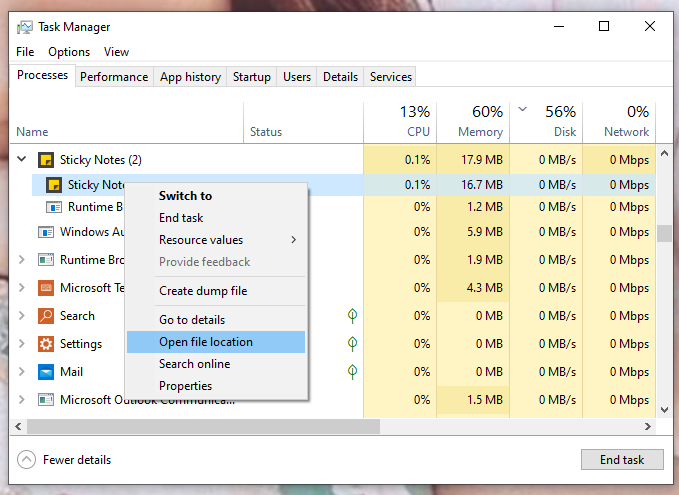Click the horizontal scrollbar thumb
Viewport: 679px width, 495px height.
pos(204,427)
